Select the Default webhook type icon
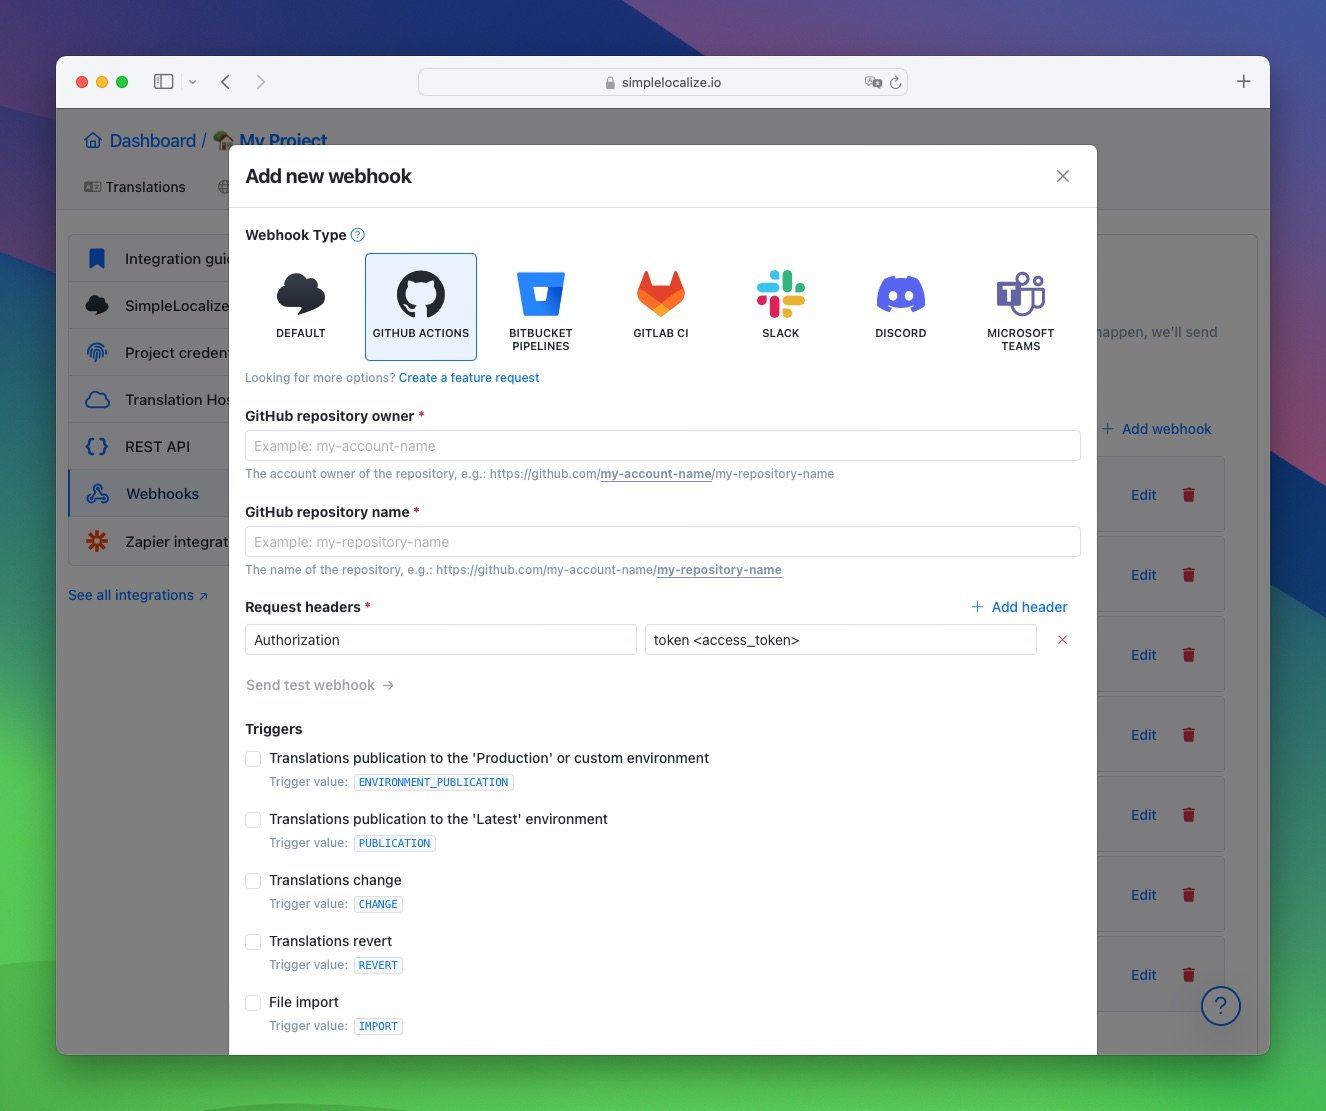1326x1111 pixels. [301, 295]
